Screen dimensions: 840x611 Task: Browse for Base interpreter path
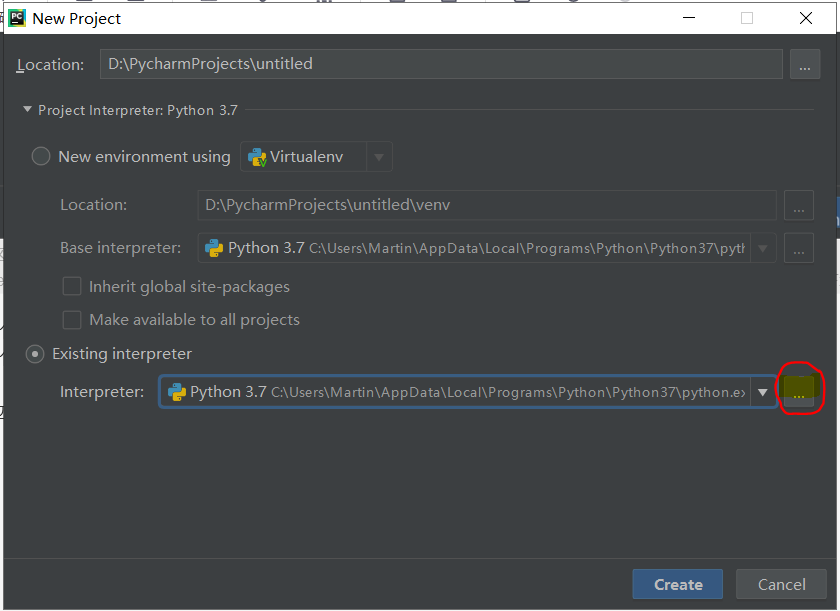[x=799, y=248]
